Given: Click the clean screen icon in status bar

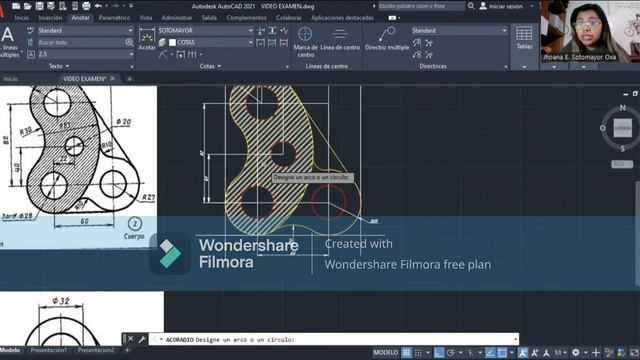Looking at the screenshot, I should point(635,352).
